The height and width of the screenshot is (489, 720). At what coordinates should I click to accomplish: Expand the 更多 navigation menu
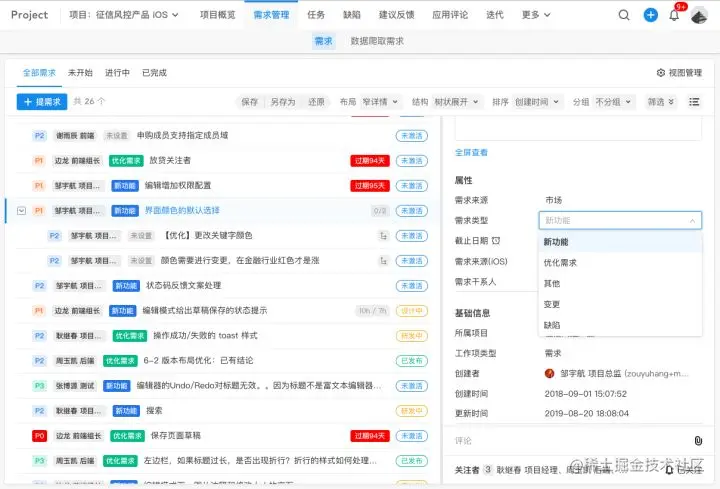[536, 15]
